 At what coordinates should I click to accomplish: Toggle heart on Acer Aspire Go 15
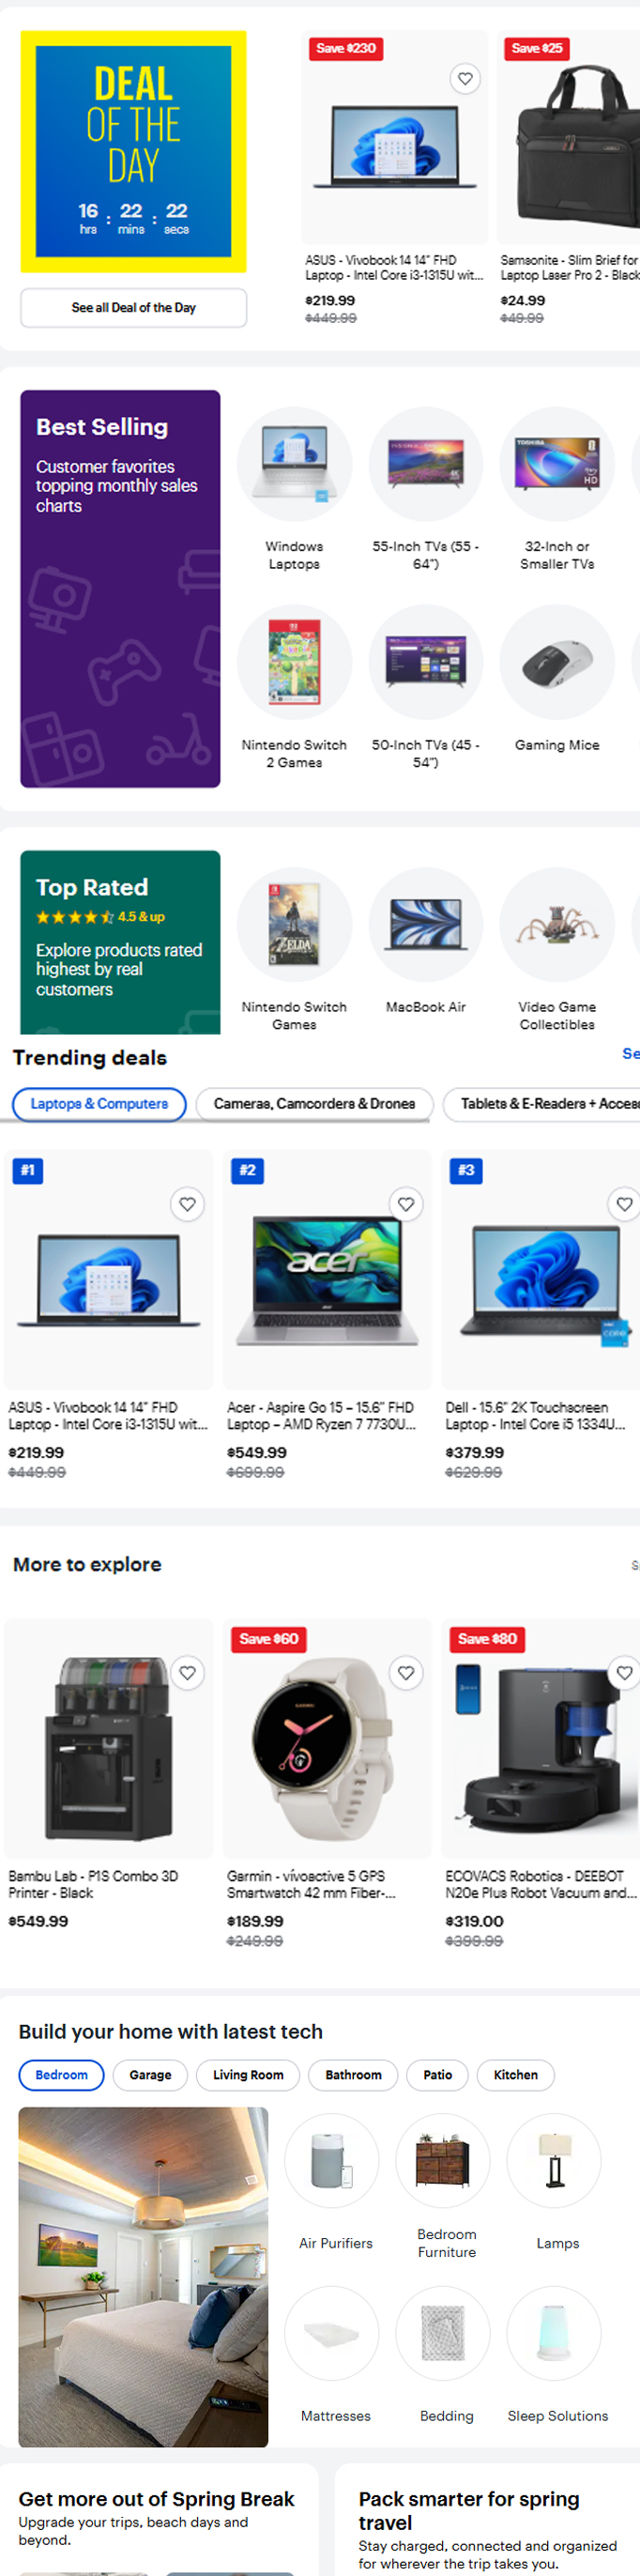406,1204
